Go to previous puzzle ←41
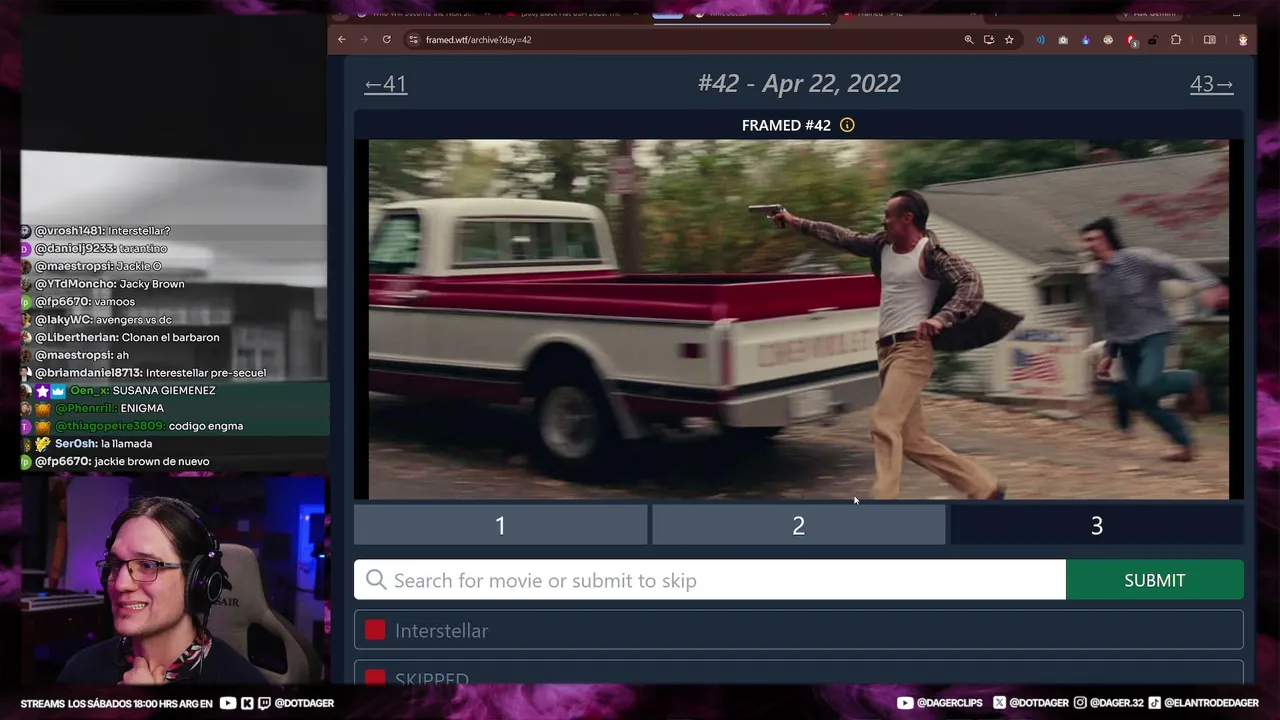 pos(386,84)
